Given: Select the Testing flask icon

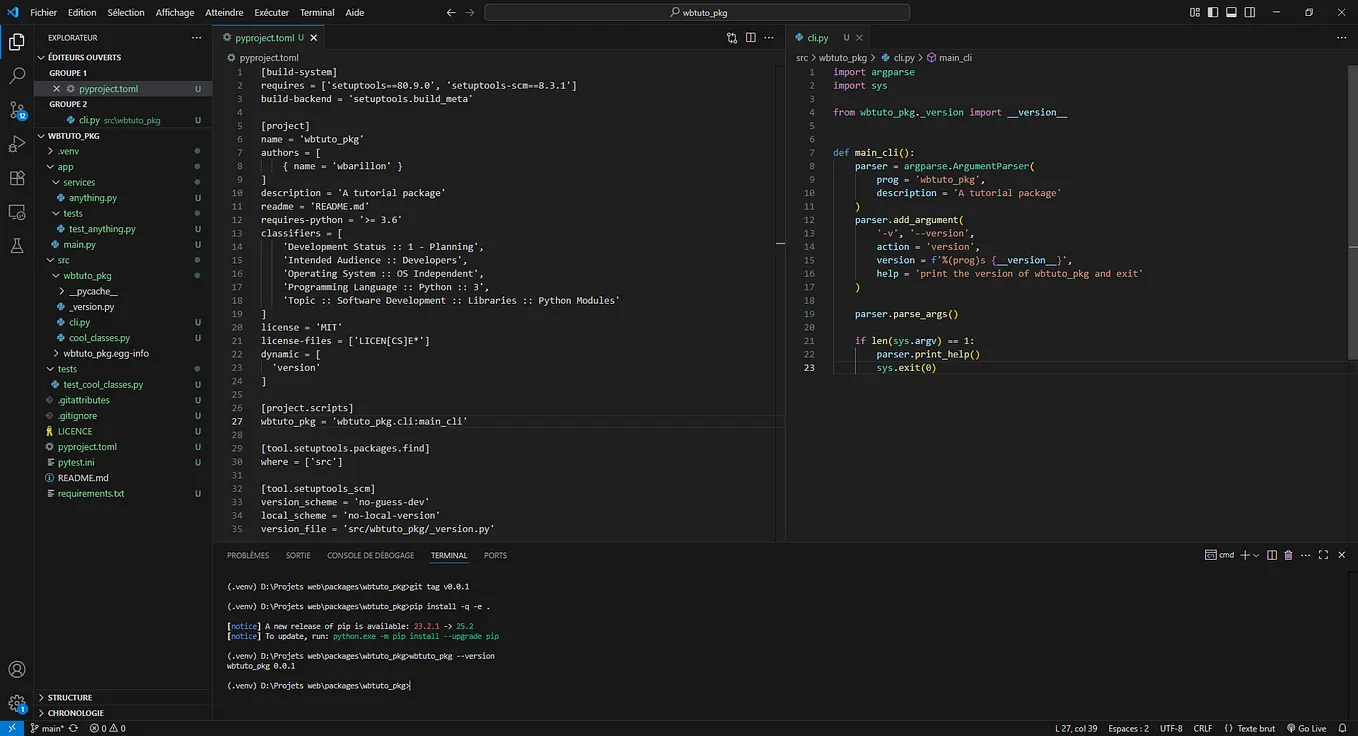Looking at the screenshot, I should (x=15, y=245).
